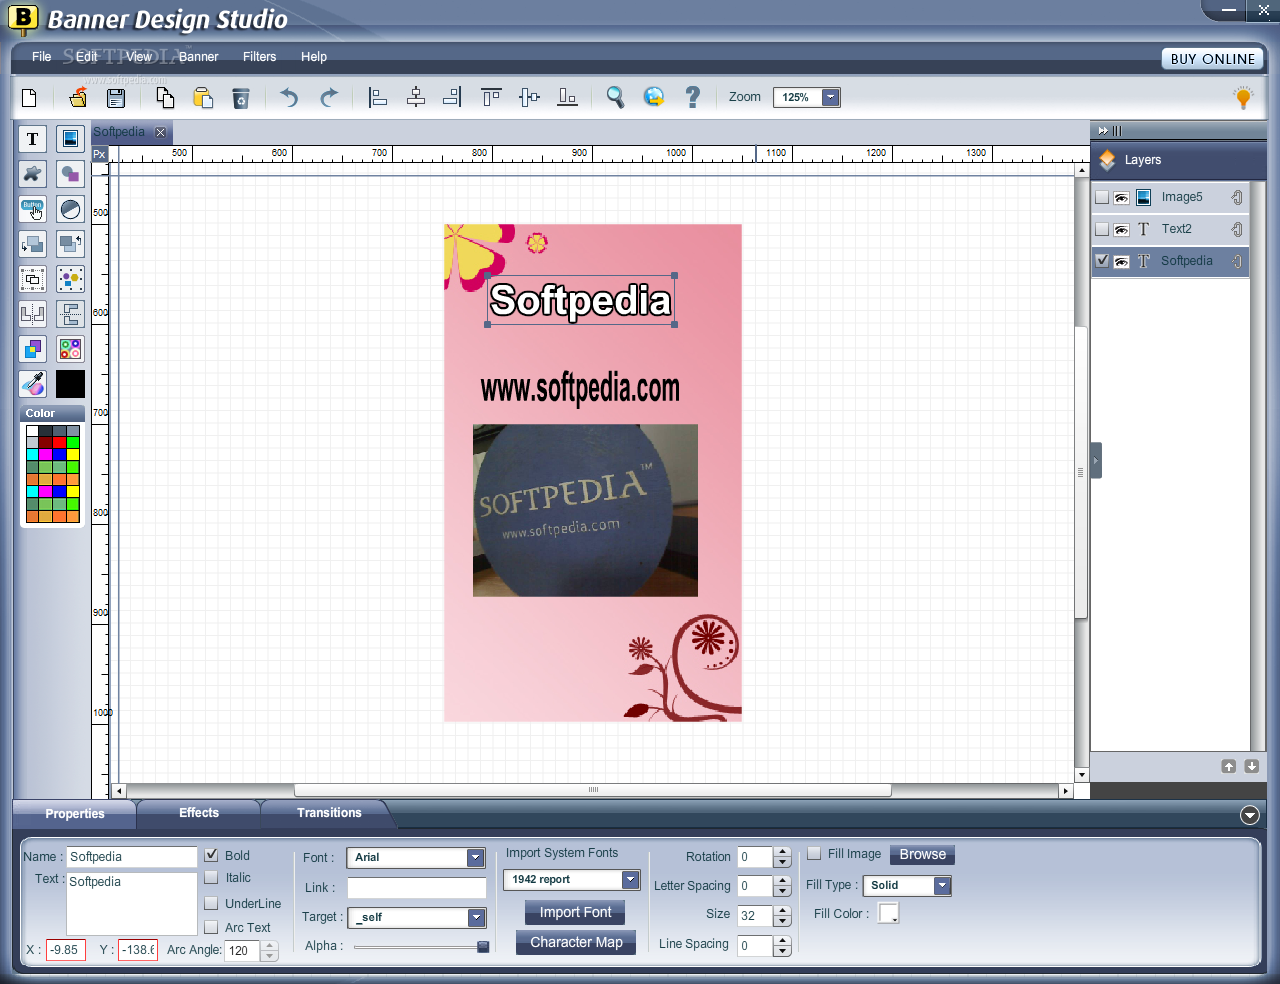Tick the Italic checkbox
Screen dimensions: 1280x984
point(211,878)
